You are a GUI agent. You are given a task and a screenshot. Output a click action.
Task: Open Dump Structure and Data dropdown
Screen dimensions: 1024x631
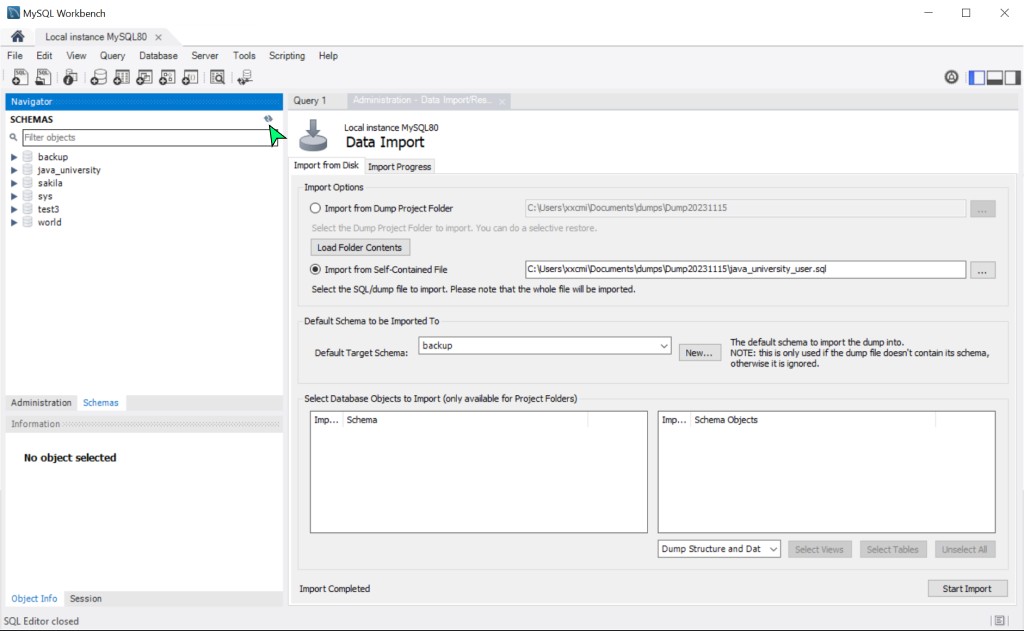[718, 549]
